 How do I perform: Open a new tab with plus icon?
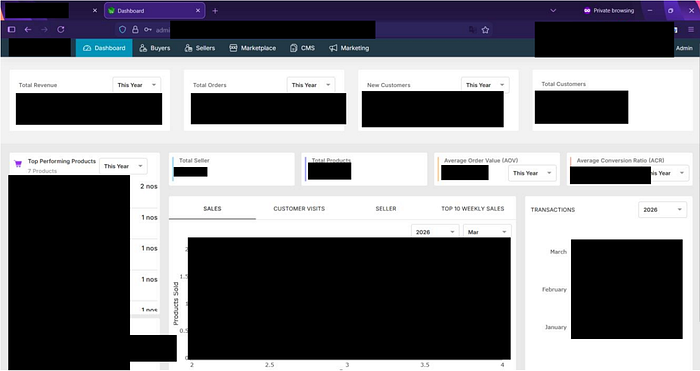pos(215,11)
